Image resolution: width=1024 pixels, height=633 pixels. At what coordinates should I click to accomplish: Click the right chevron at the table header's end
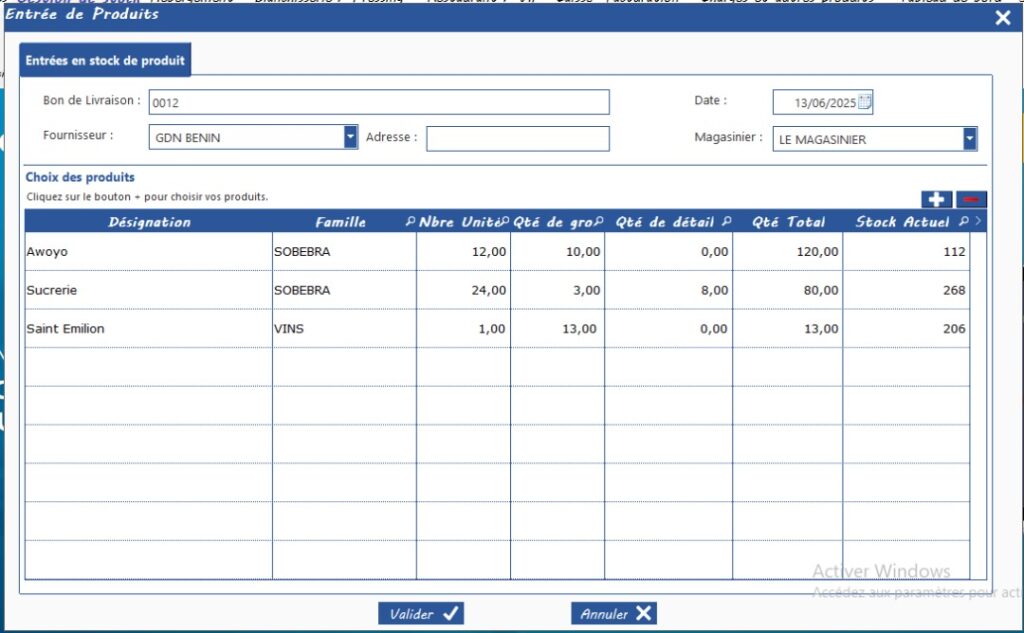click(x=978, y=222)
